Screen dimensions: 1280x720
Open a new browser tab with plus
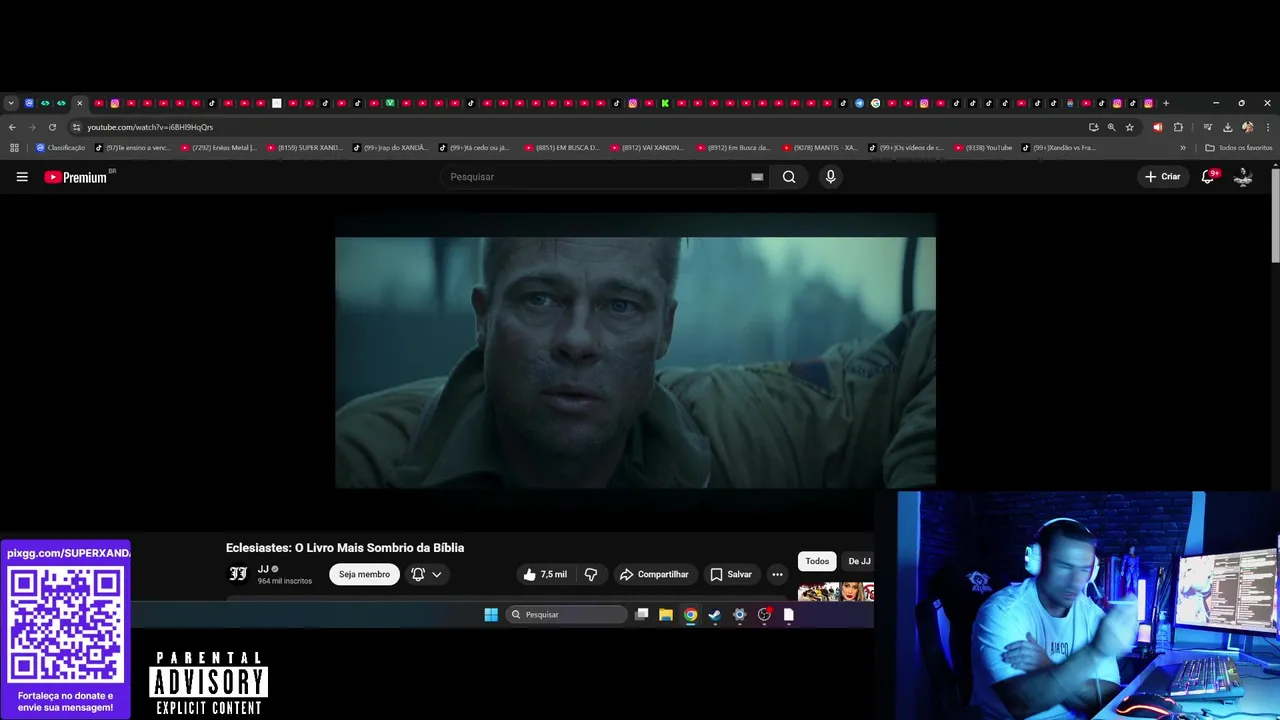pyautogui.click(x=1166, y=103)
